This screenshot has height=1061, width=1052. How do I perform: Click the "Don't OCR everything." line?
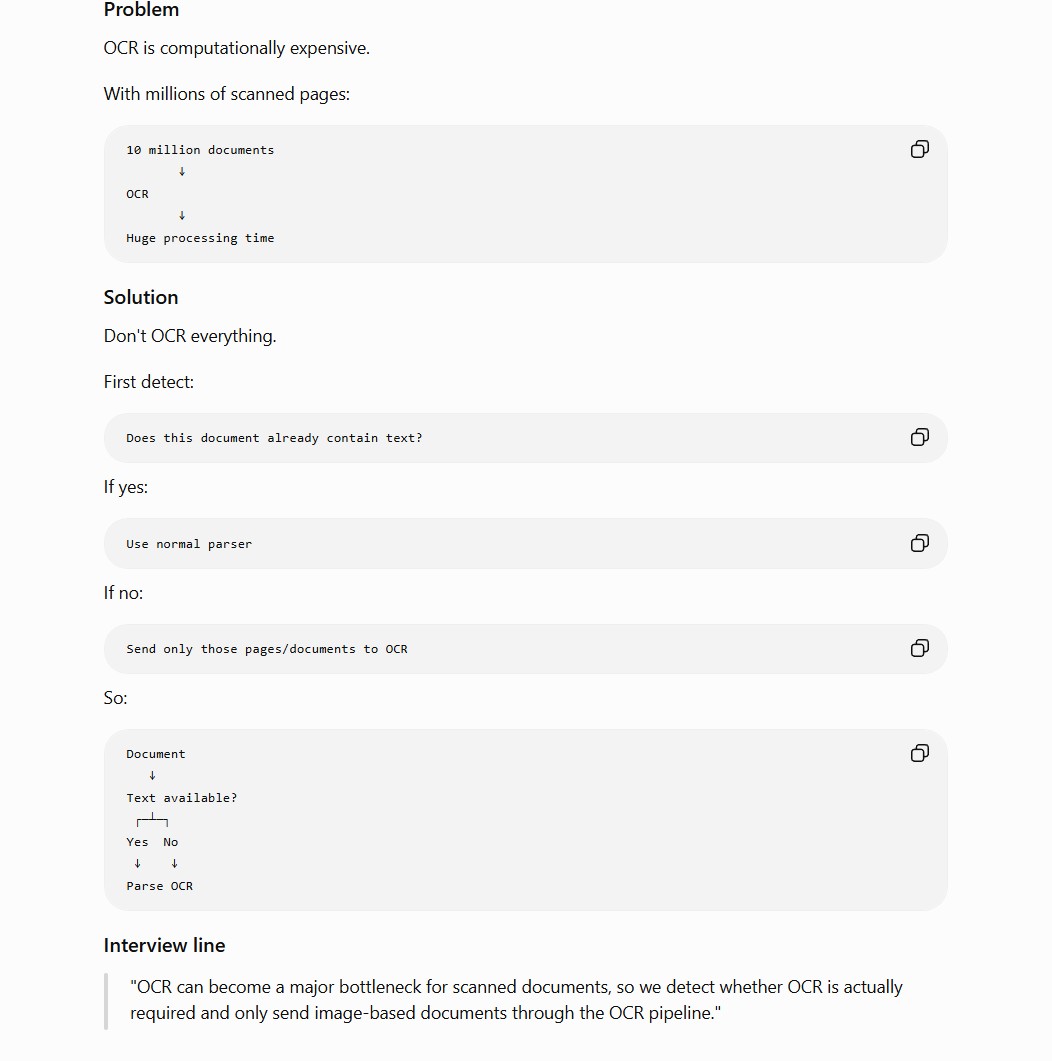(x=190, y=336)
